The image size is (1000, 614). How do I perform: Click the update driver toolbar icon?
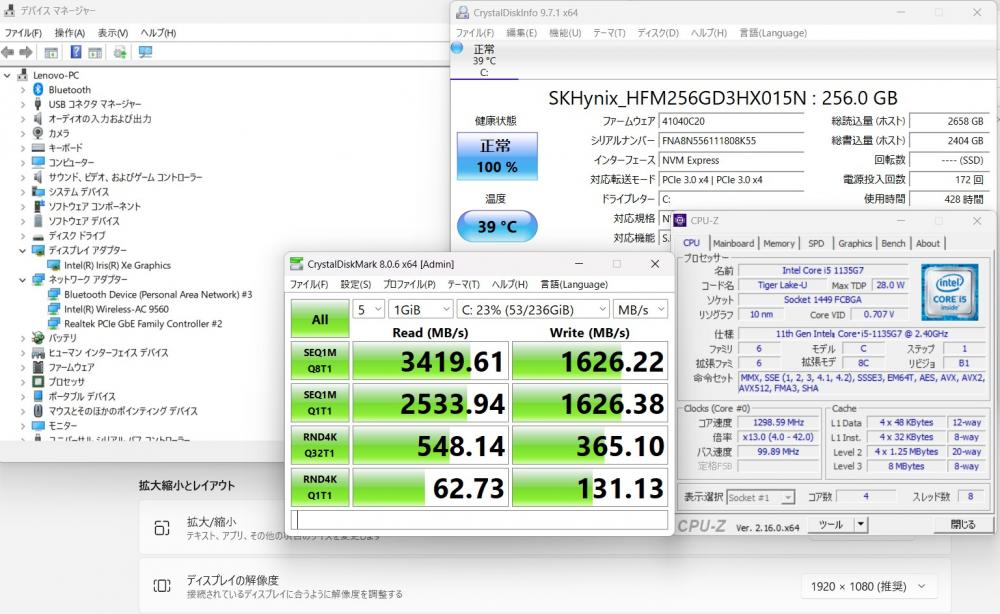point(120,52)
